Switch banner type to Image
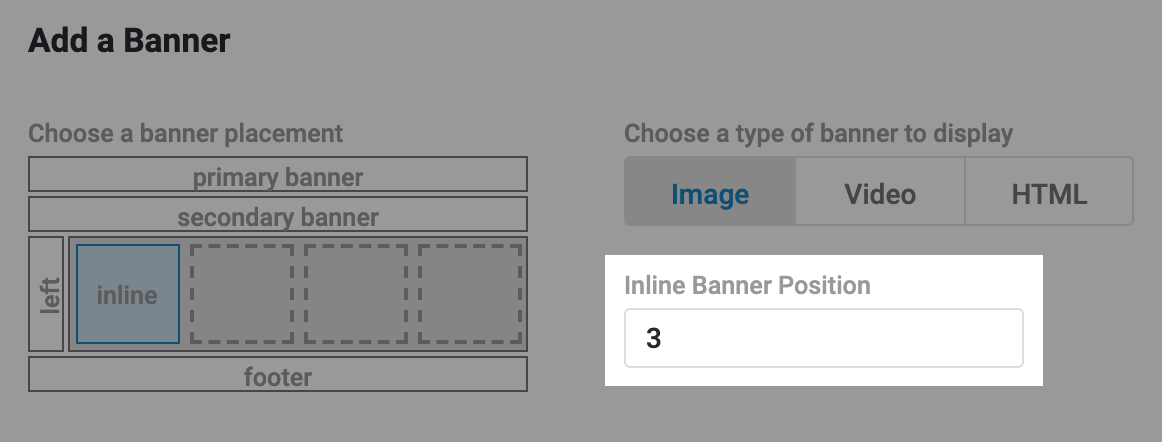This screenshot has height=442, width=1162. [710, 193]
